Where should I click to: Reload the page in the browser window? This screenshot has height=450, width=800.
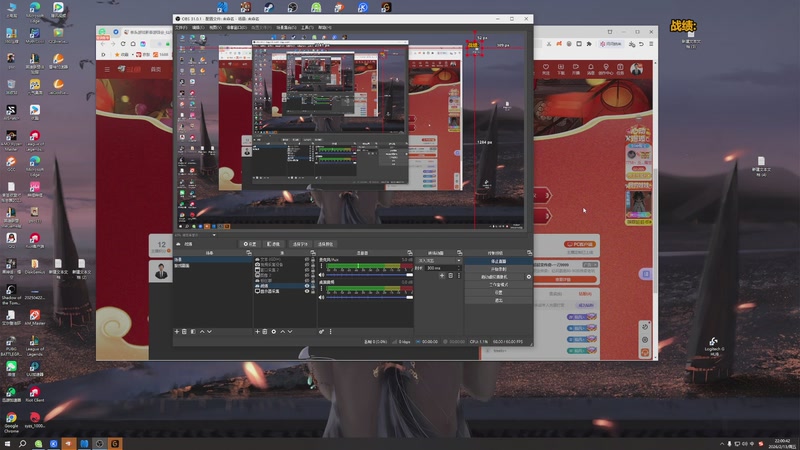tap(123, 44)
